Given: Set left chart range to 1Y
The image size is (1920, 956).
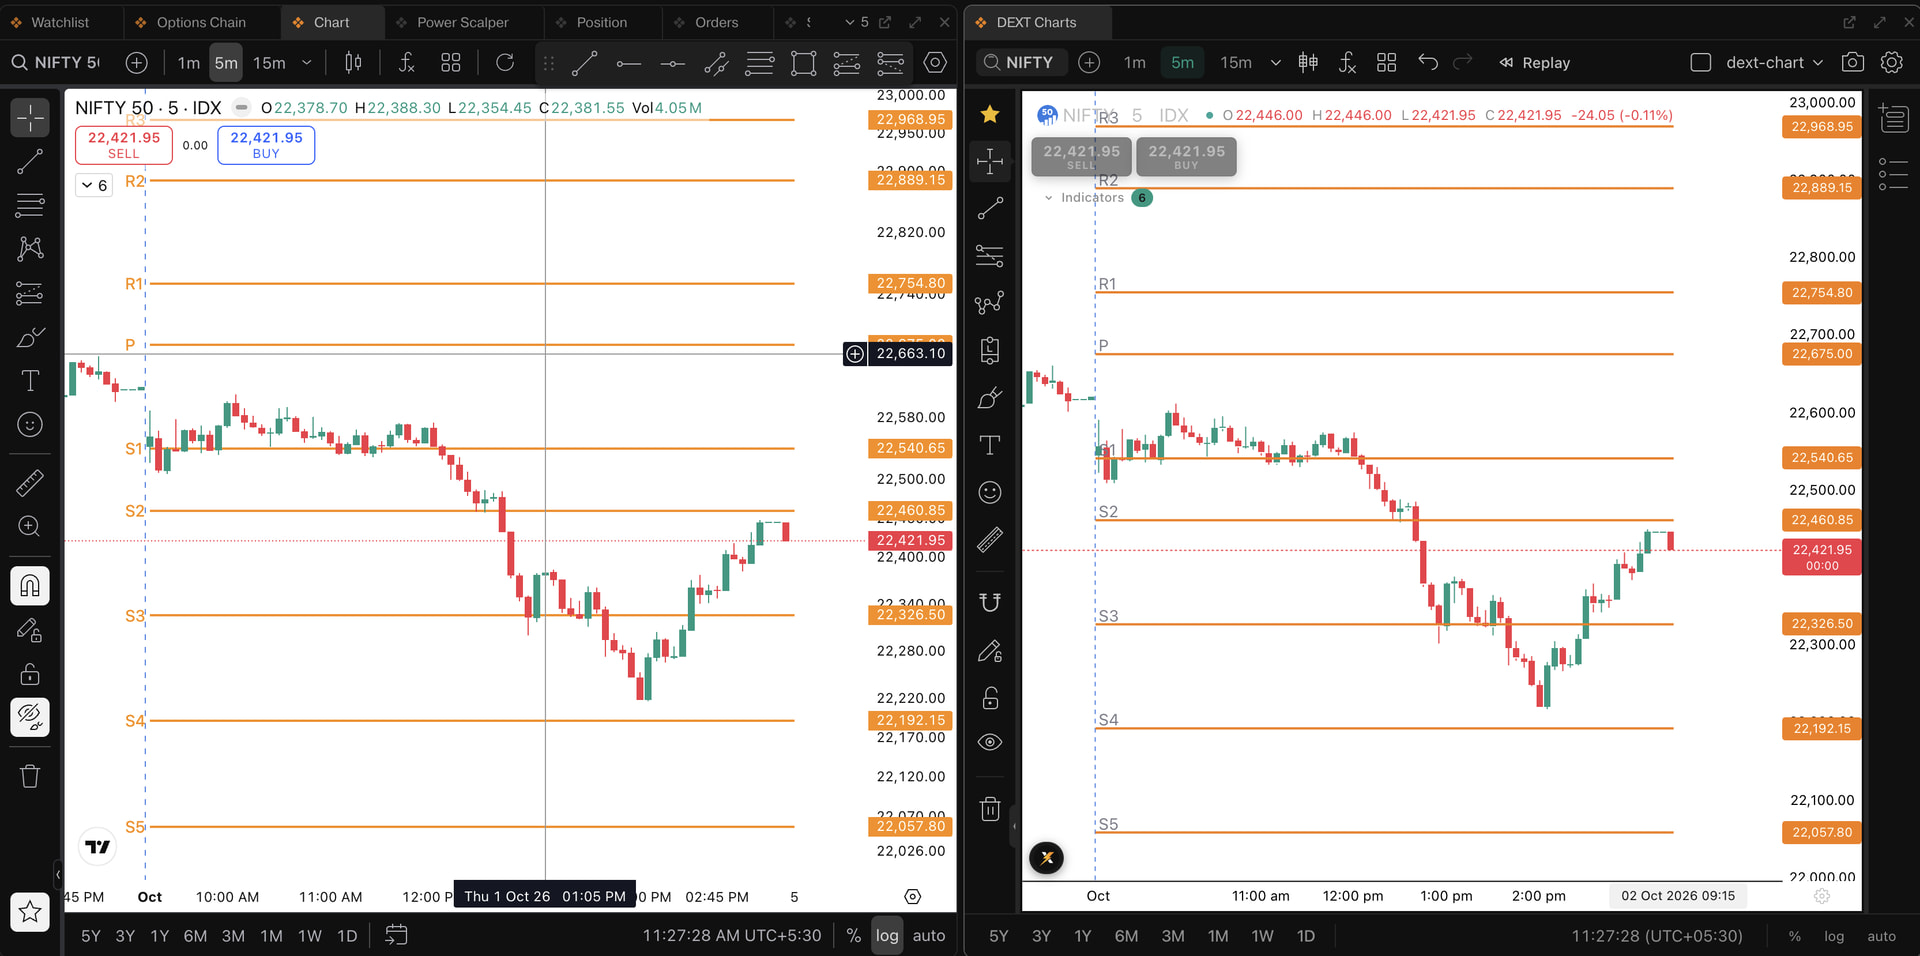Looking at the screenshot, I should (160, 936).
